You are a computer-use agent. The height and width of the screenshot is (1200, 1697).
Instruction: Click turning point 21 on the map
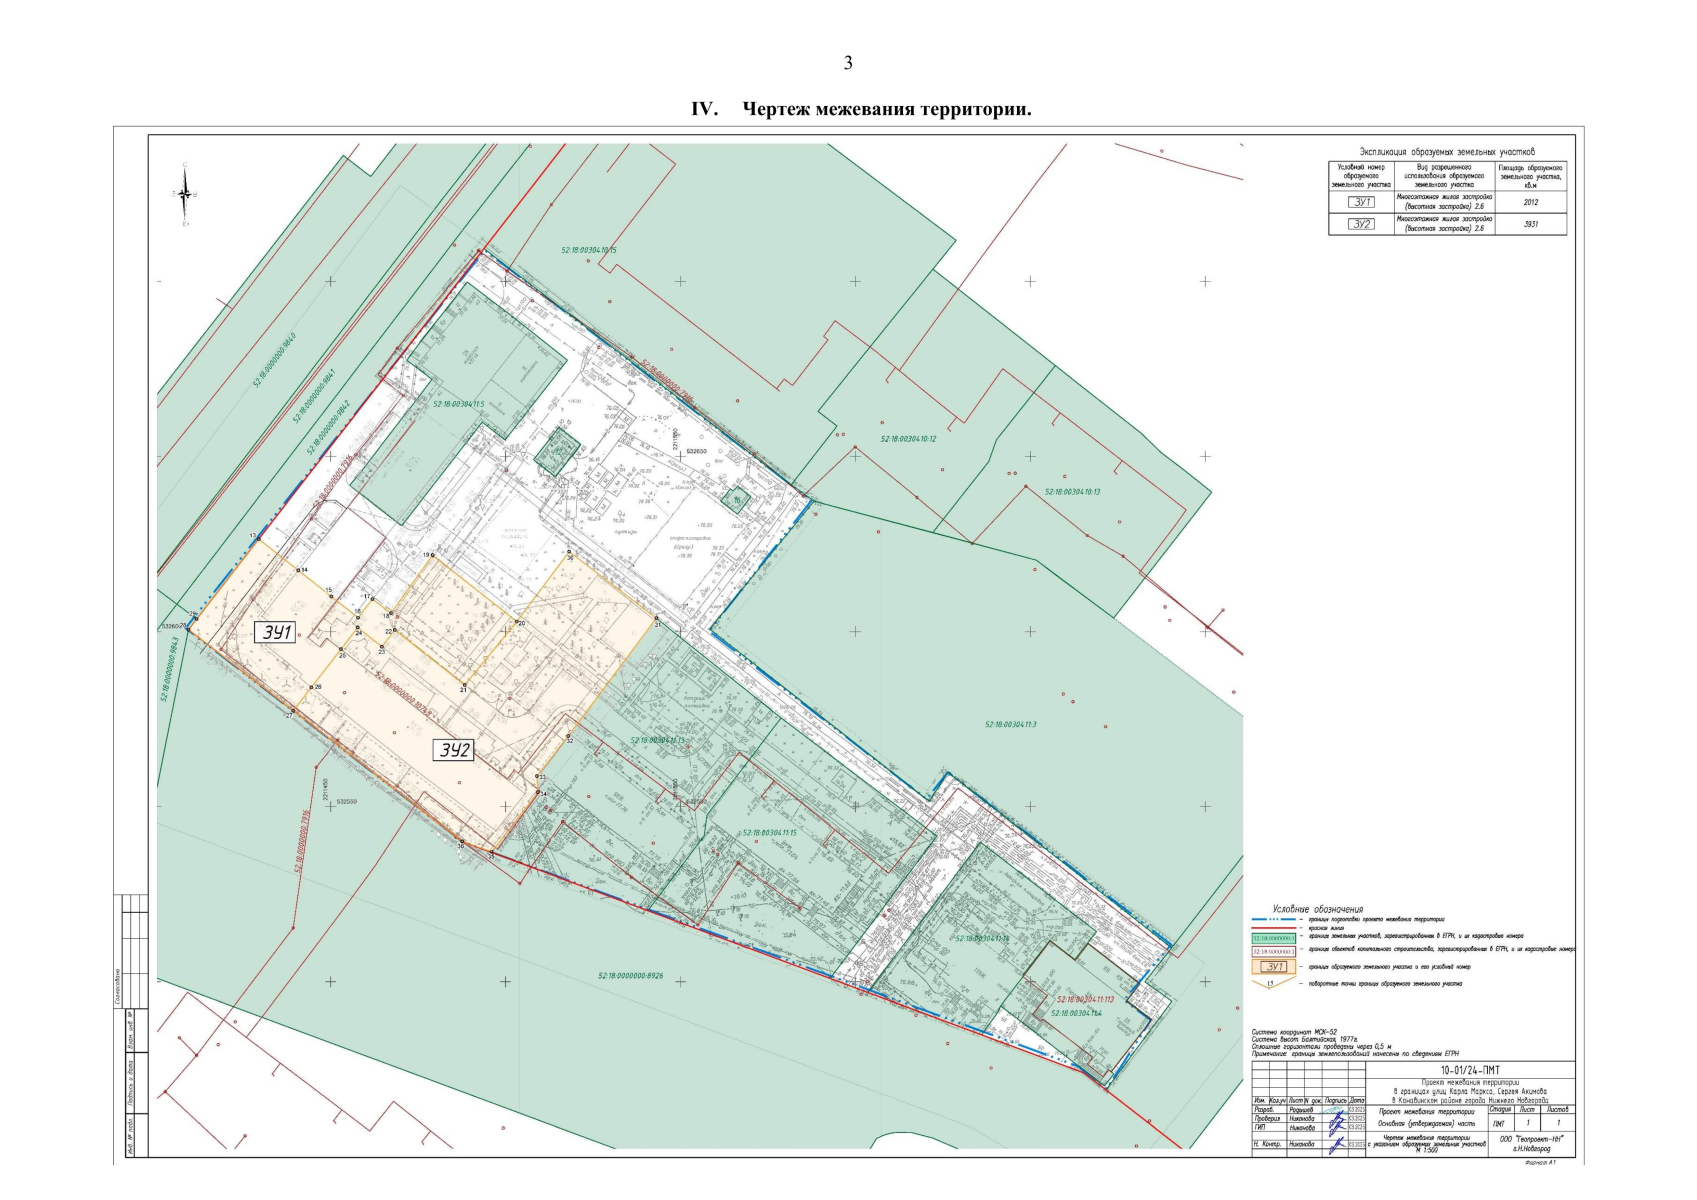[x=464, y=686]
